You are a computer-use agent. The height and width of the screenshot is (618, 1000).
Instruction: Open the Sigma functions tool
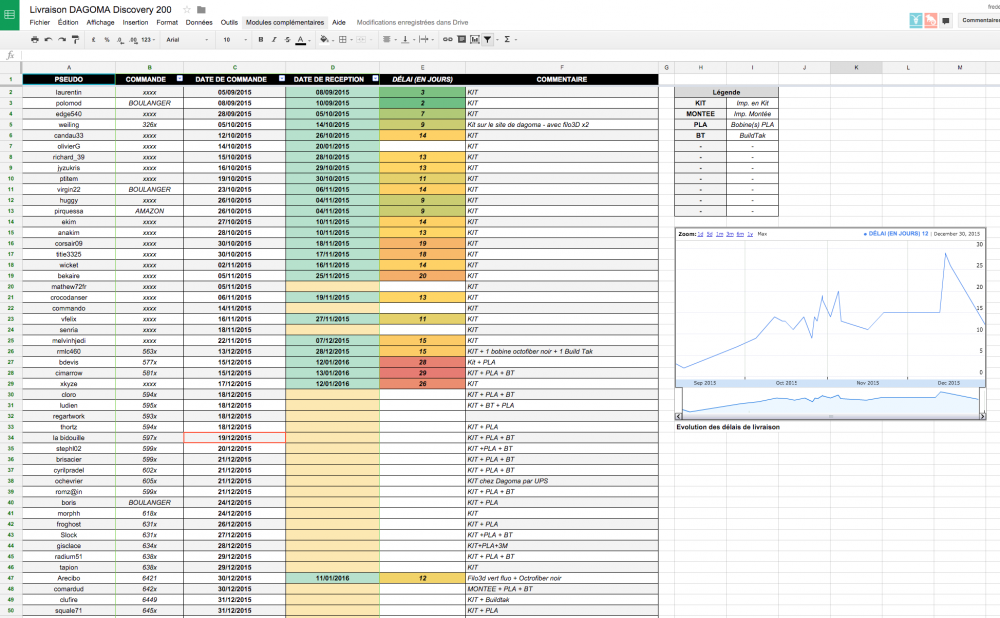tap(507, 40)
